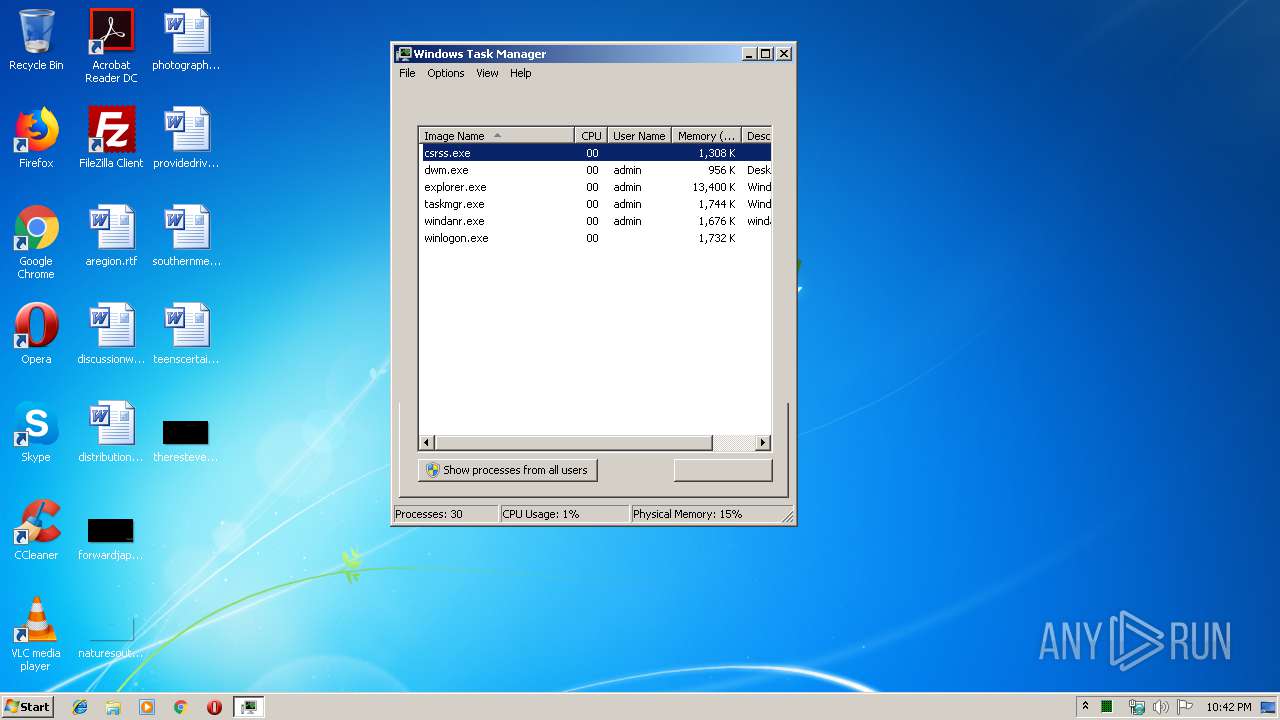Show hidden tray icons arrow

1085,707
